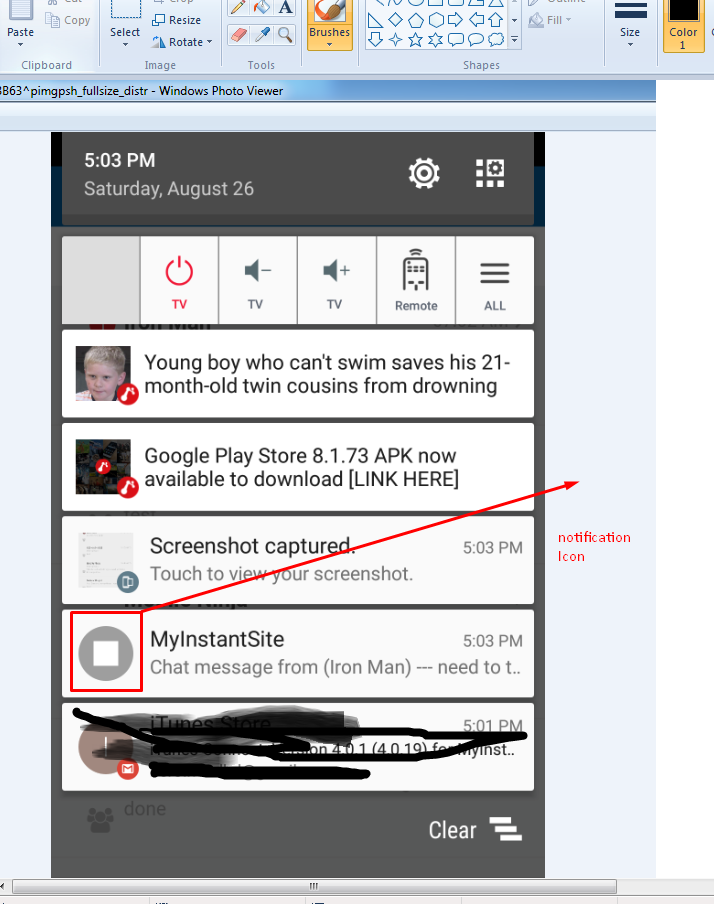Tap the red TV power button
The width and height of the screenshot is (714, 904).
[x=179, y=280]
